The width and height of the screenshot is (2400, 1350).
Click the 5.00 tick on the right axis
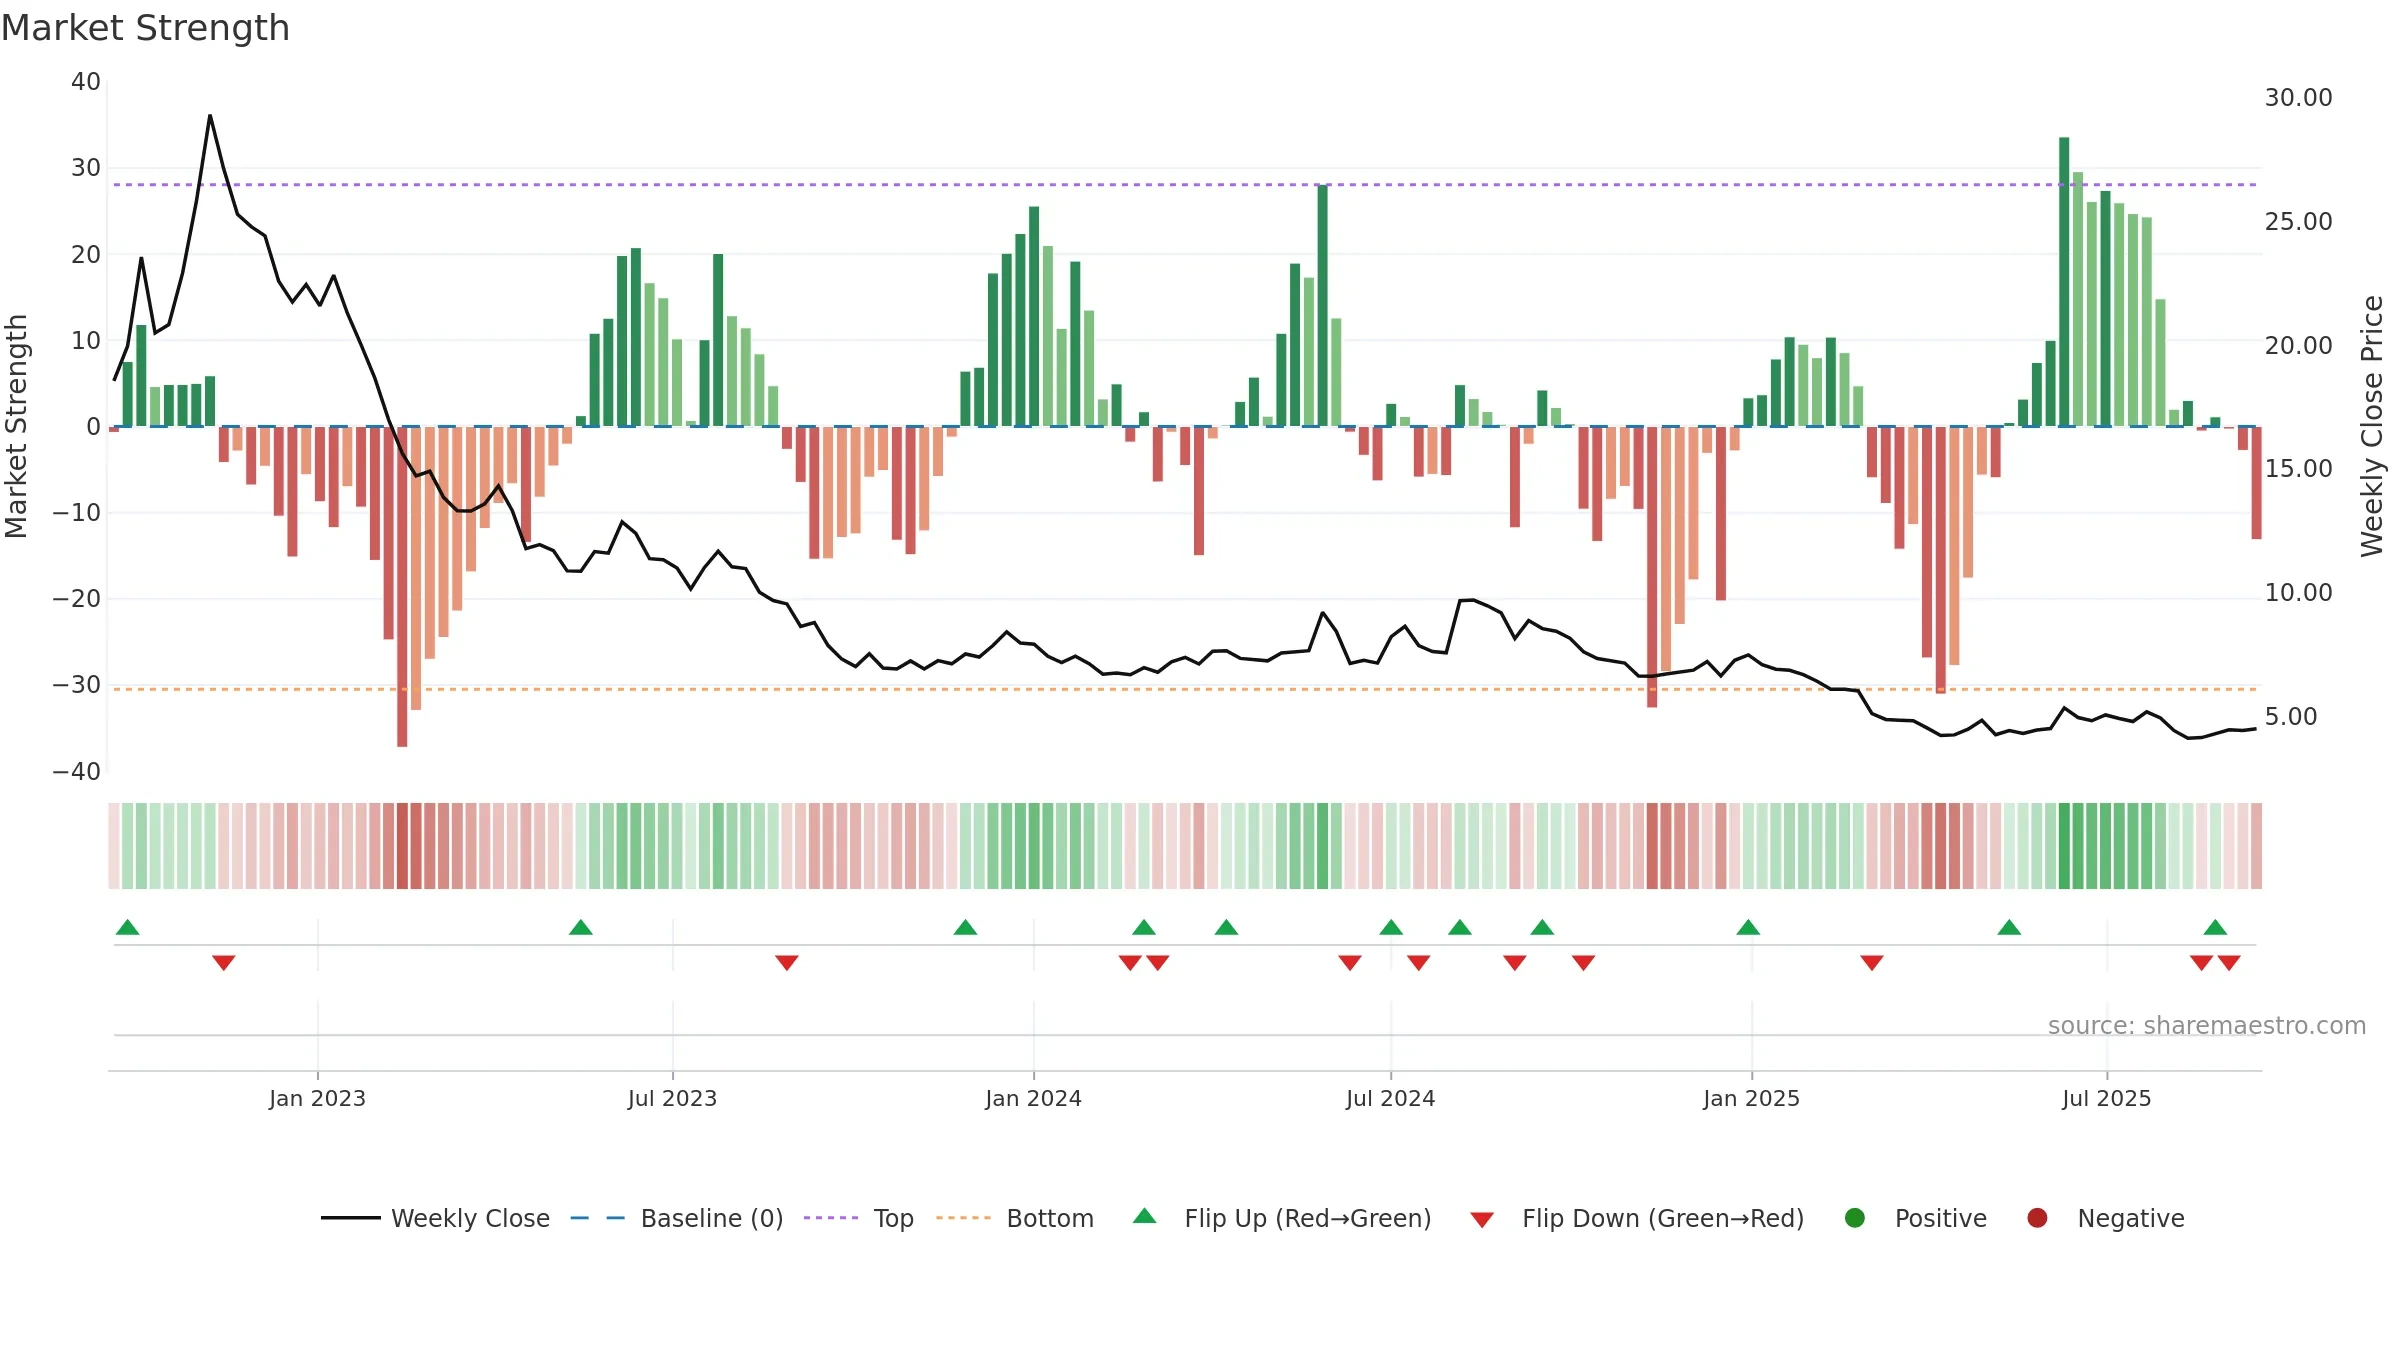pos(2290,717)
